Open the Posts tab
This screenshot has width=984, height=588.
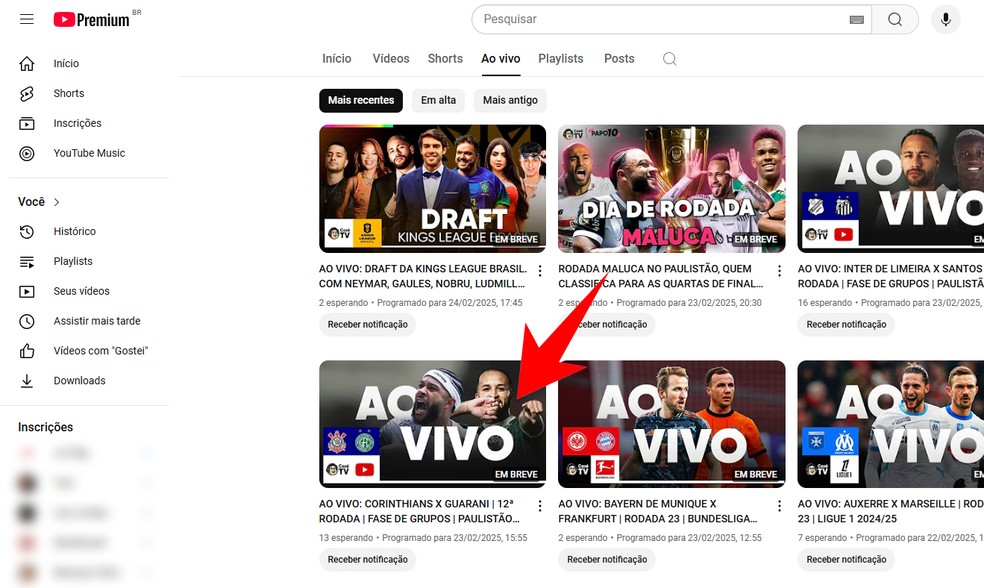(619, 59)
